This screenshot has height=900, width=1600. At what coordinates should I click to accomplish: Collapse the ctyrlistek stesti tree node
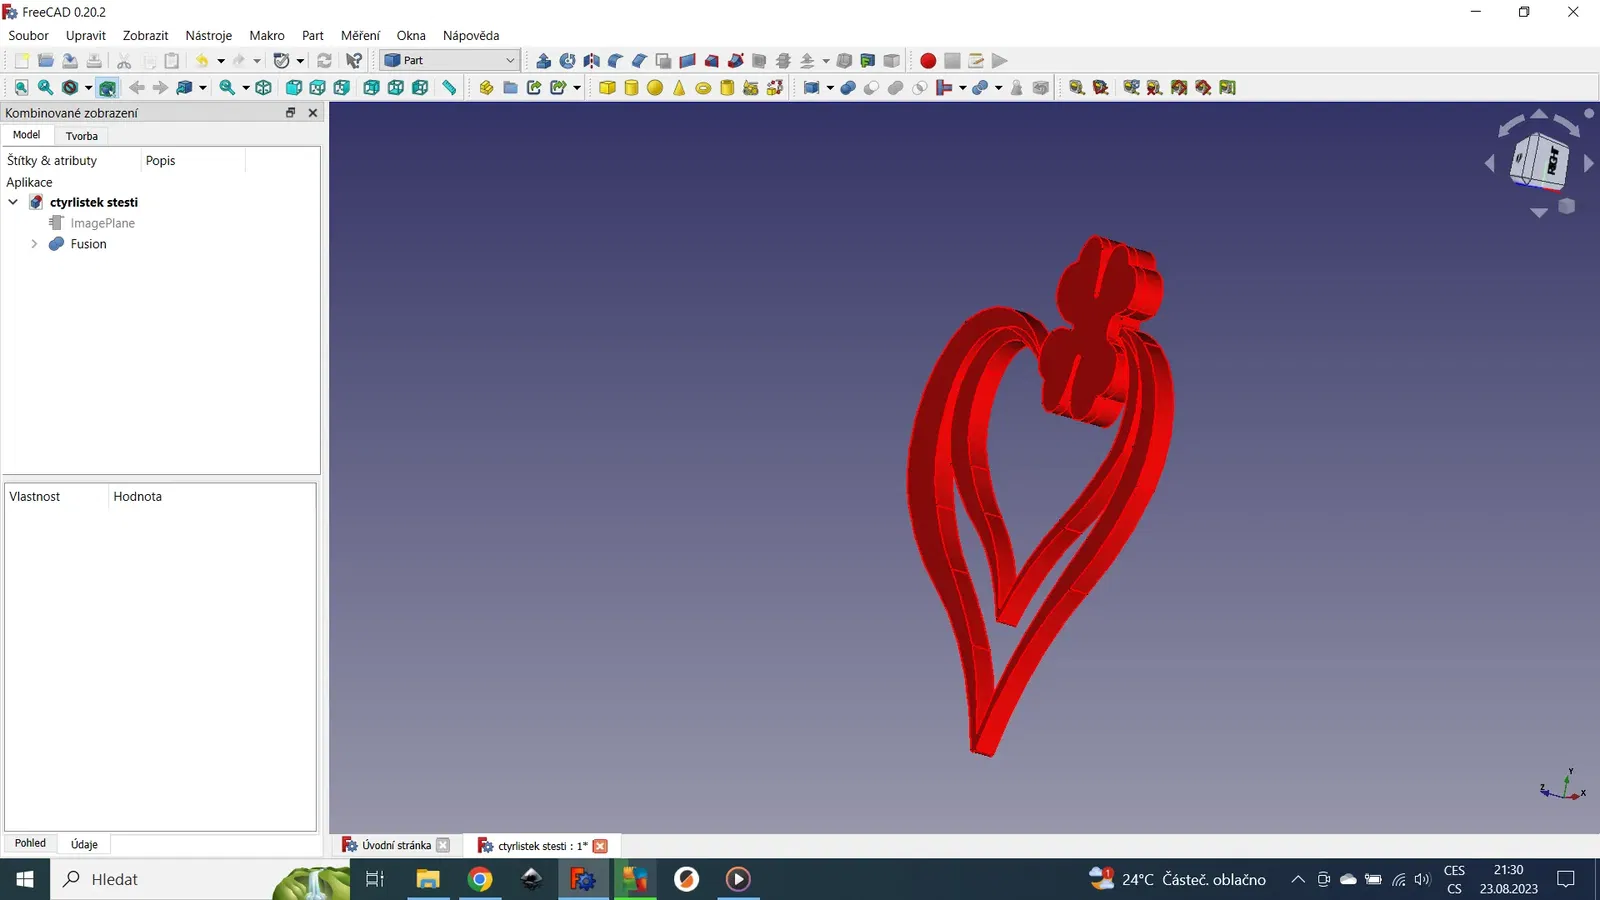pyautogui.click(x=13, y=202)
